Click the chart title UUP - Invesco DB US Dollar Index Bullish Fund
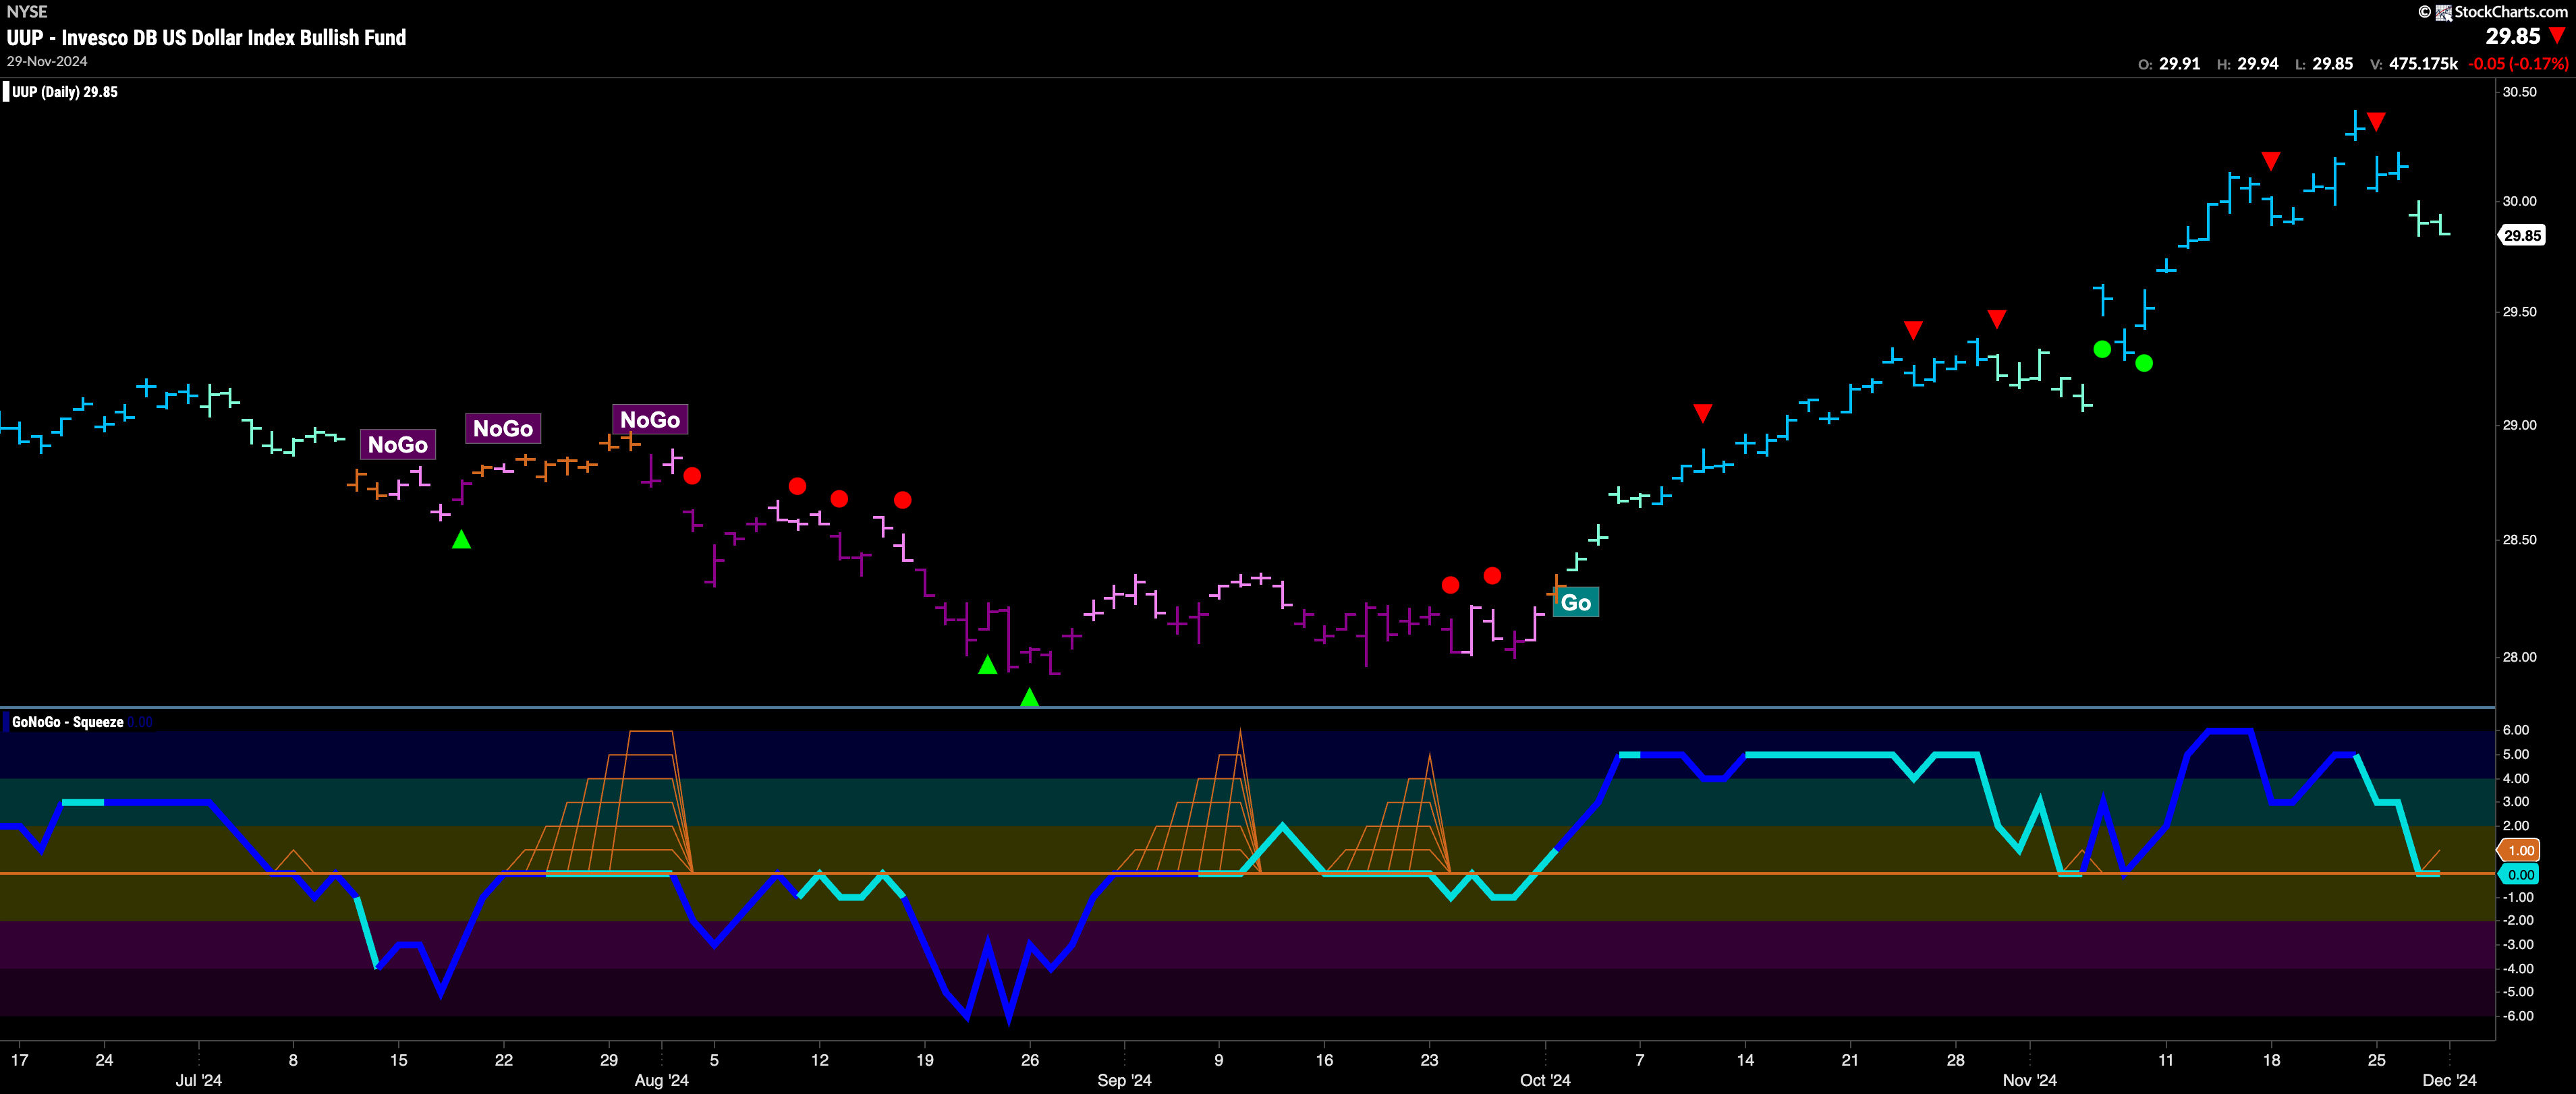The width and height of the screenshot is (2576, 1094). (206, 38)
